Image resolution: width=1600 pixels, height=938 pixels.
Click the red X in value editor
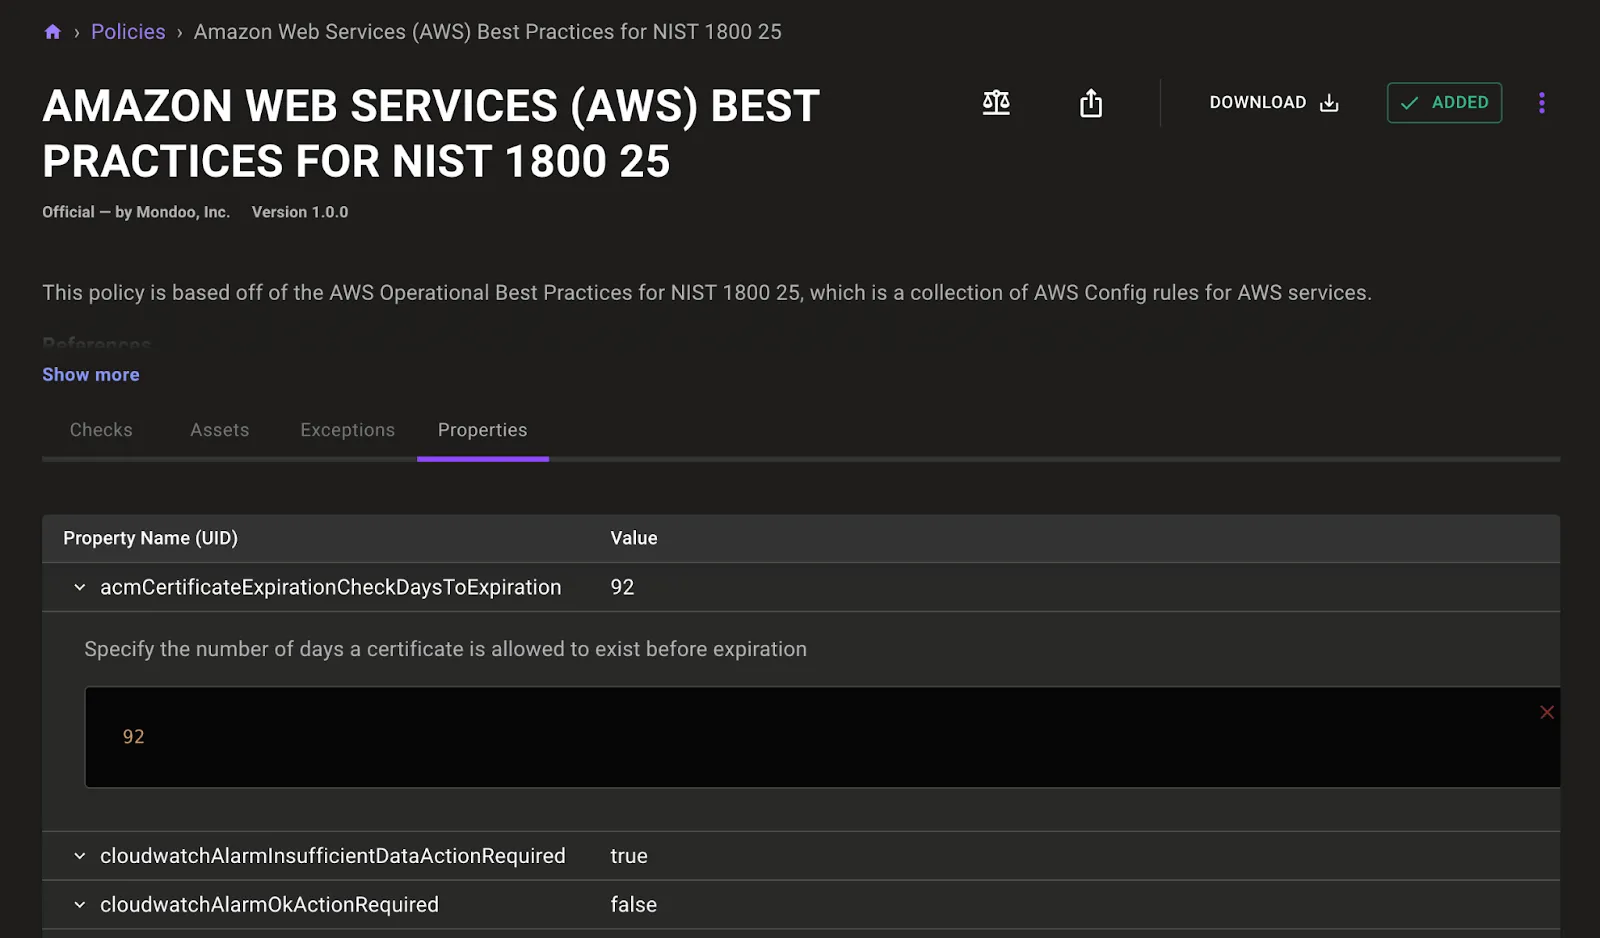(1547, 712)
